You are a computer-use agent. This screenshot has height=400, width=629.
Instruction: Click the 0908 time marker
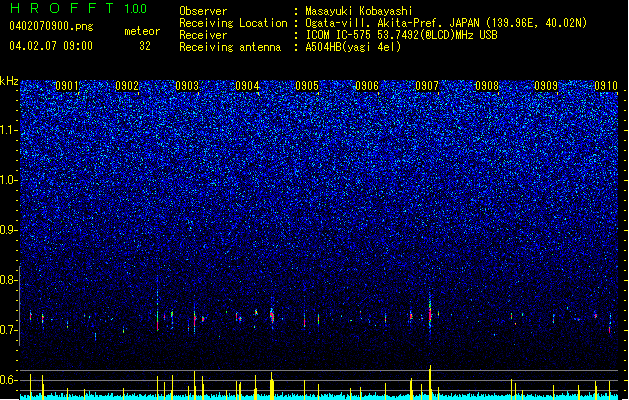pos(487,86)
